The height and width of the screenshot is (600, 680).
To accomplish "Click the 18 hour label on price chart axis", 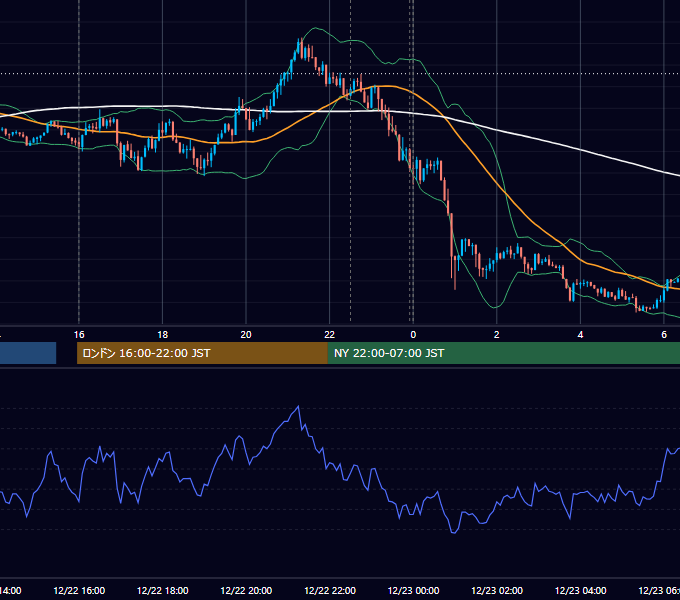I will point(163,335).
